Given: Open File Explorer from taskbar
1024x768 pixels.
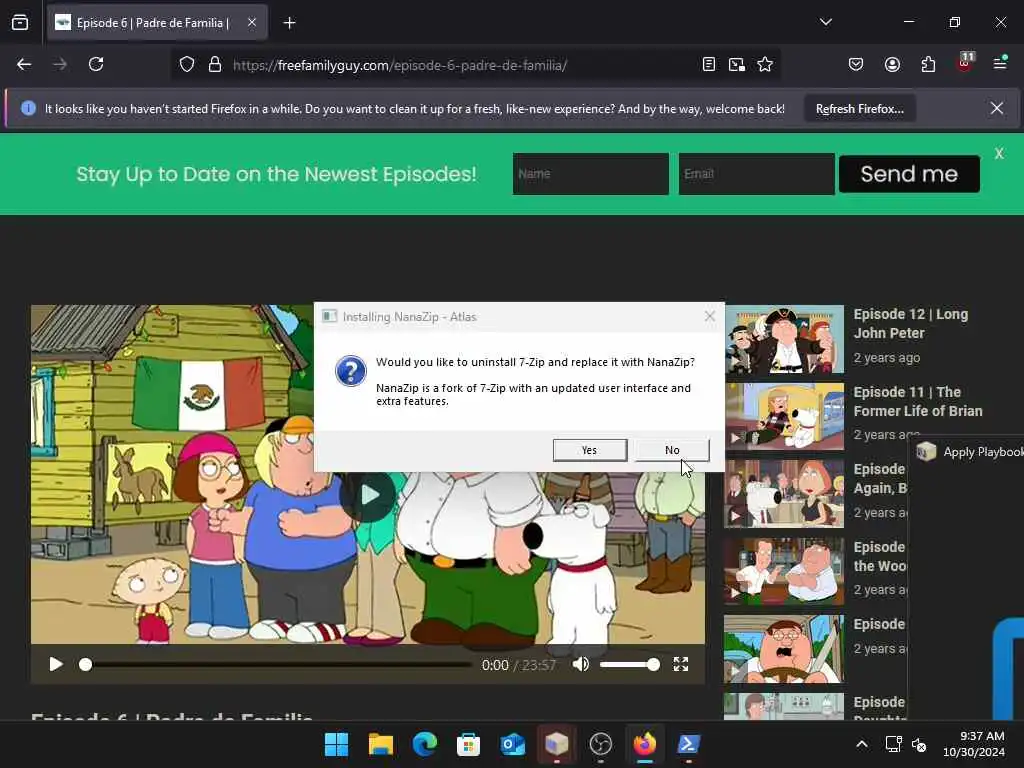Looking at the screenshot, I should 381,744.
